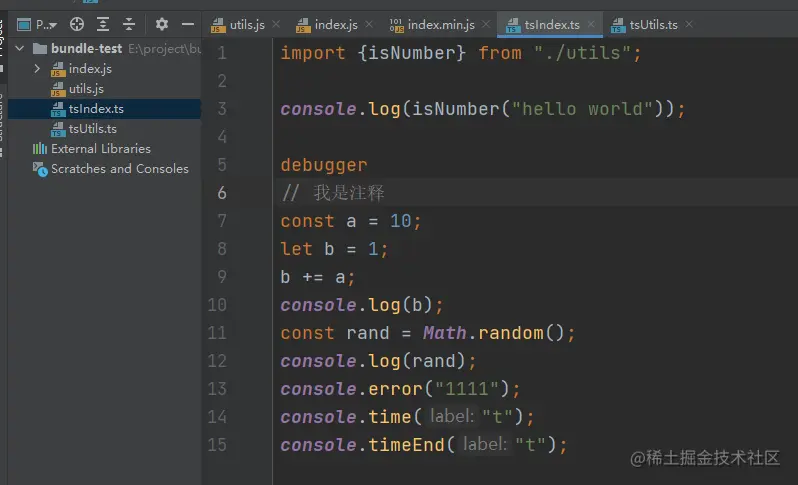This screenshot has width=798, height=485.
Task: Collapse the bundle-test project folder
Action: [x=20, y=48]
